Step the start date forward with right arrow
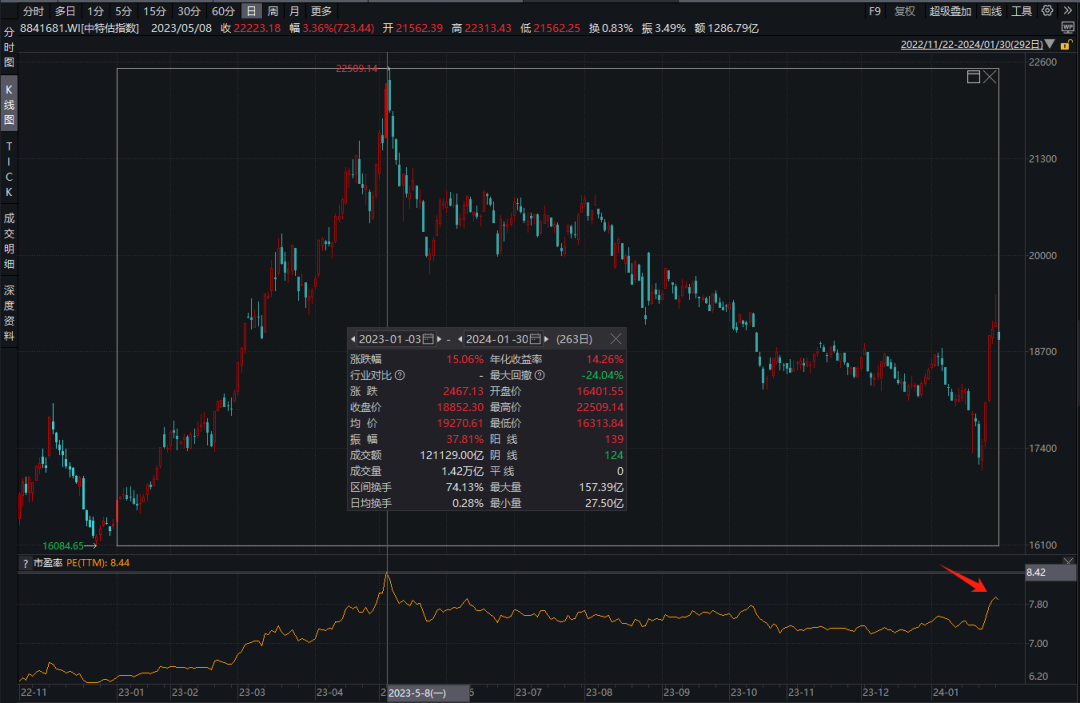The width and height of the screenshot is (1080, 703). tap(439, 339)
